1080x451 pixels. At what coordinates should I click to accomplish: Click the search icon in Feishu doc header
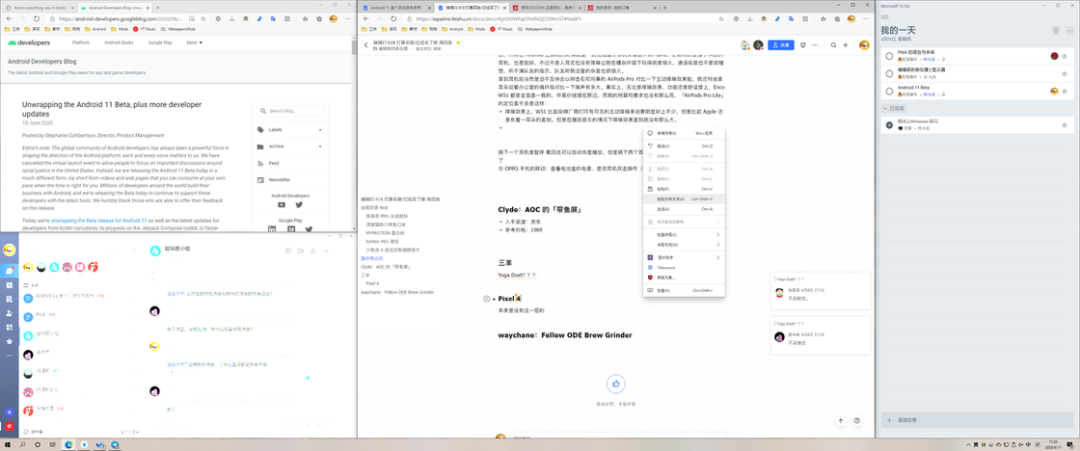tap(833, 45)
